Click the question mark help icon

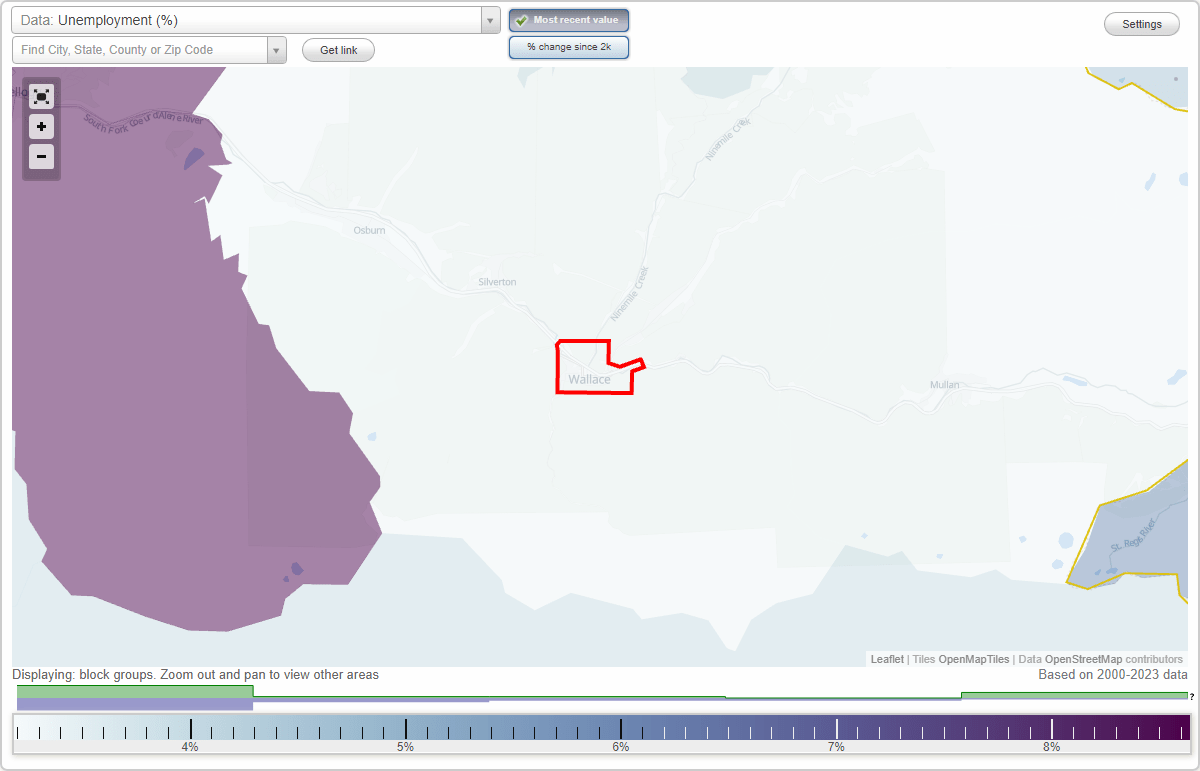(x=1192, y=697)
